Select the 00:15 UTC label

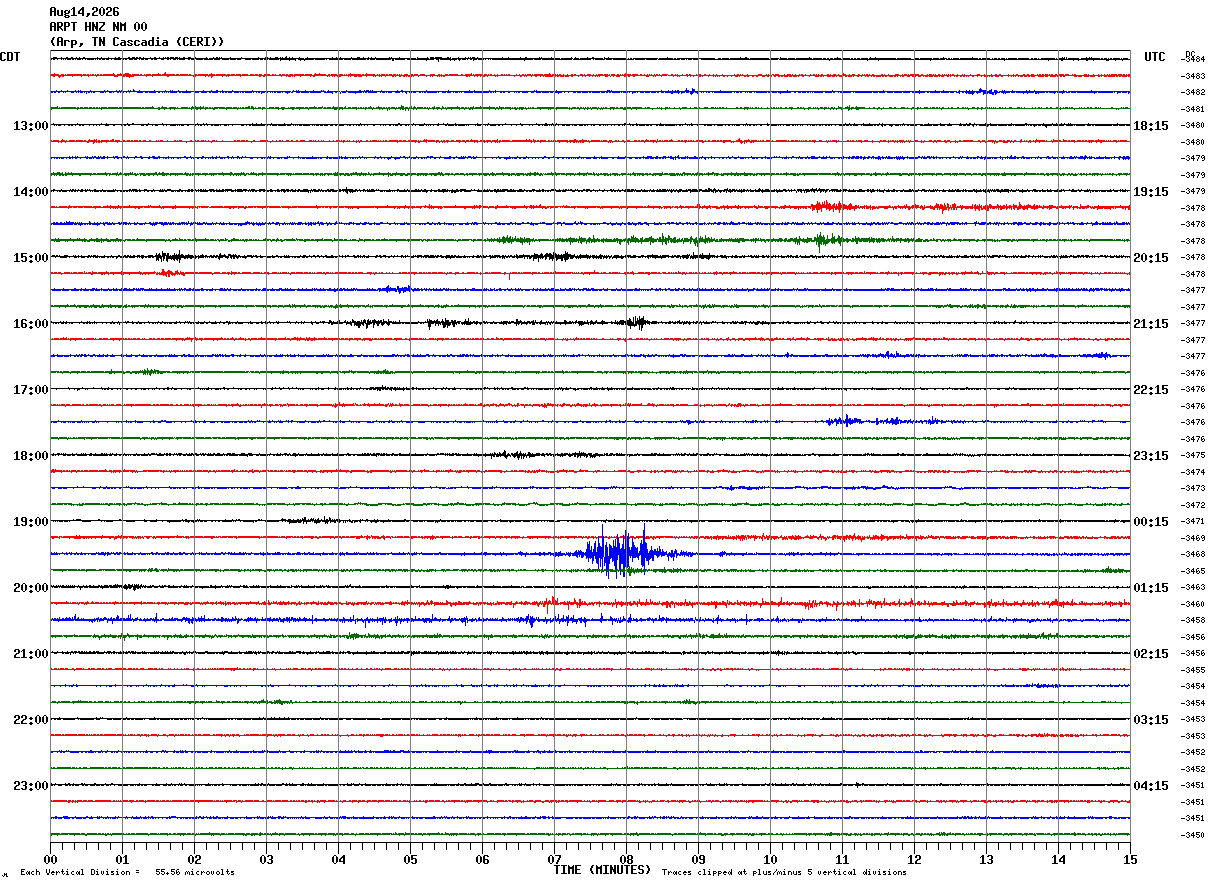coord(1151,522)
